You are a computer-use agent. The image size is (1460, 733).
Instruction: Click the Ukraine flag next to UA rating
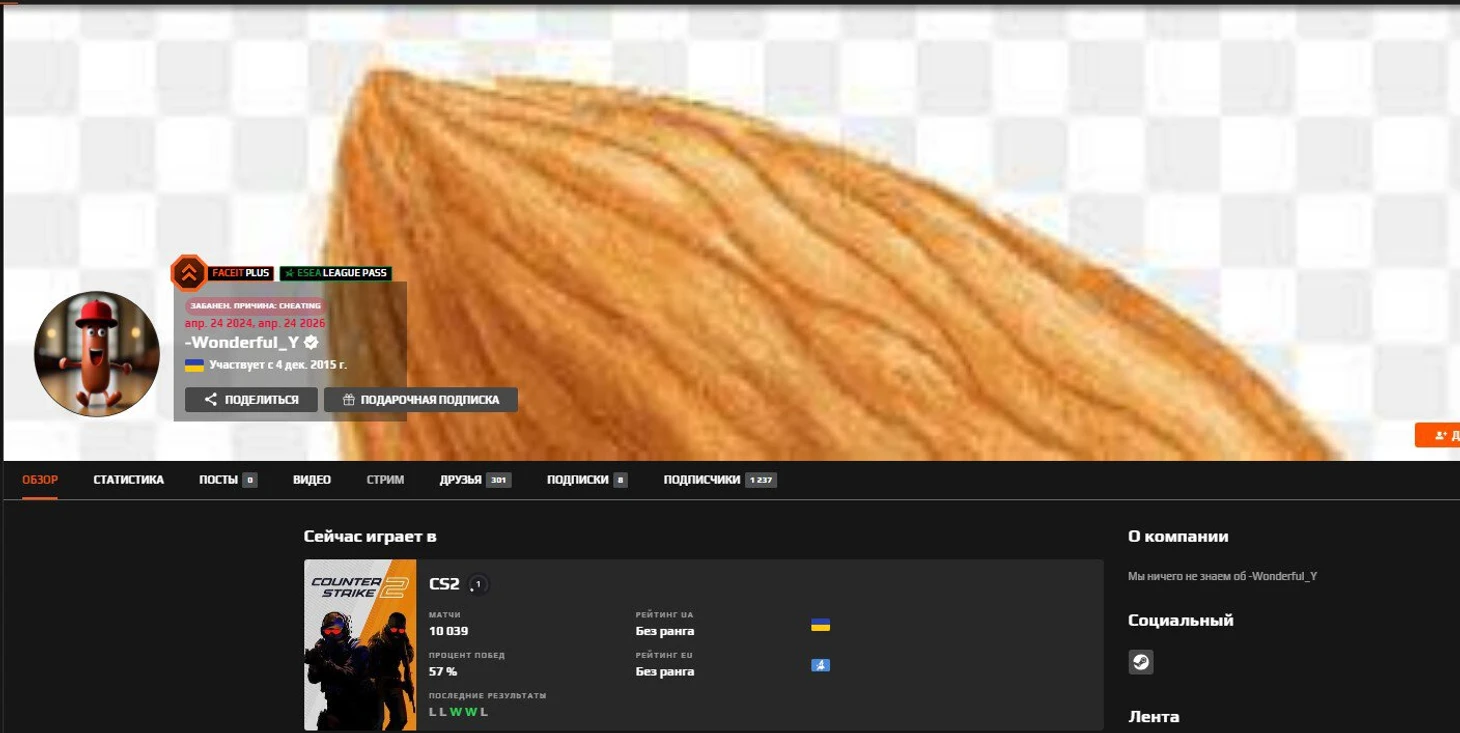(820, 625)
